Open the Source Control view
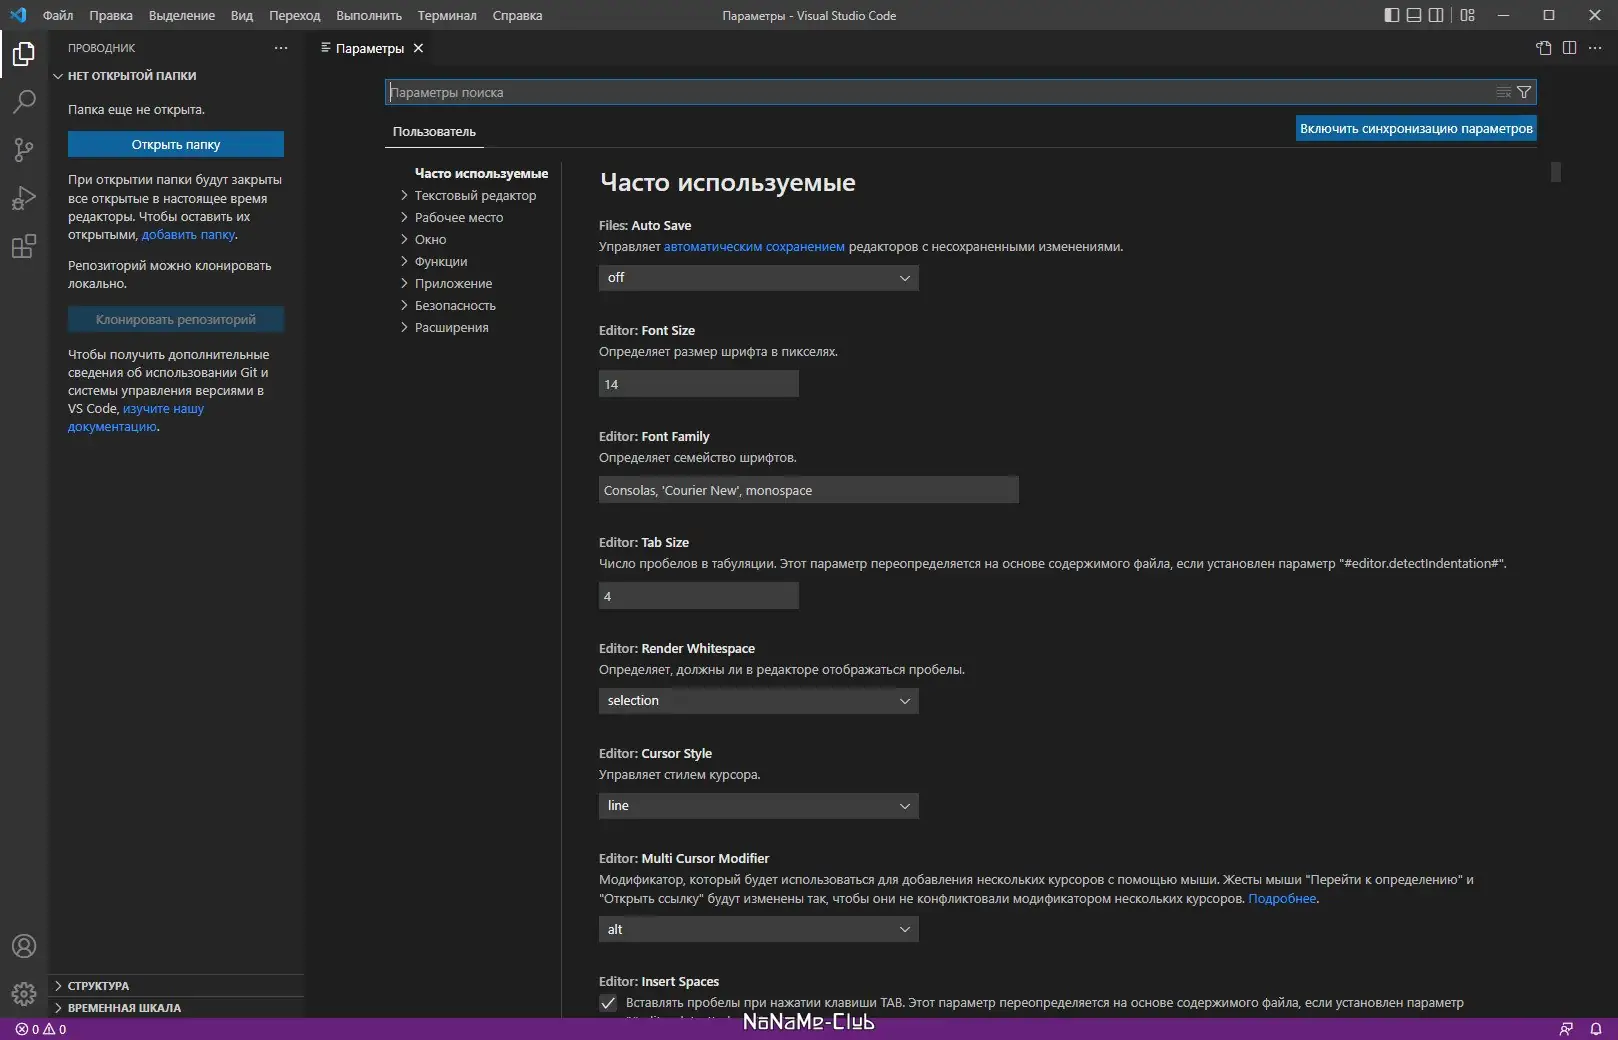The width and height of the screenshot is (1618, 1040). coord(24,150)
